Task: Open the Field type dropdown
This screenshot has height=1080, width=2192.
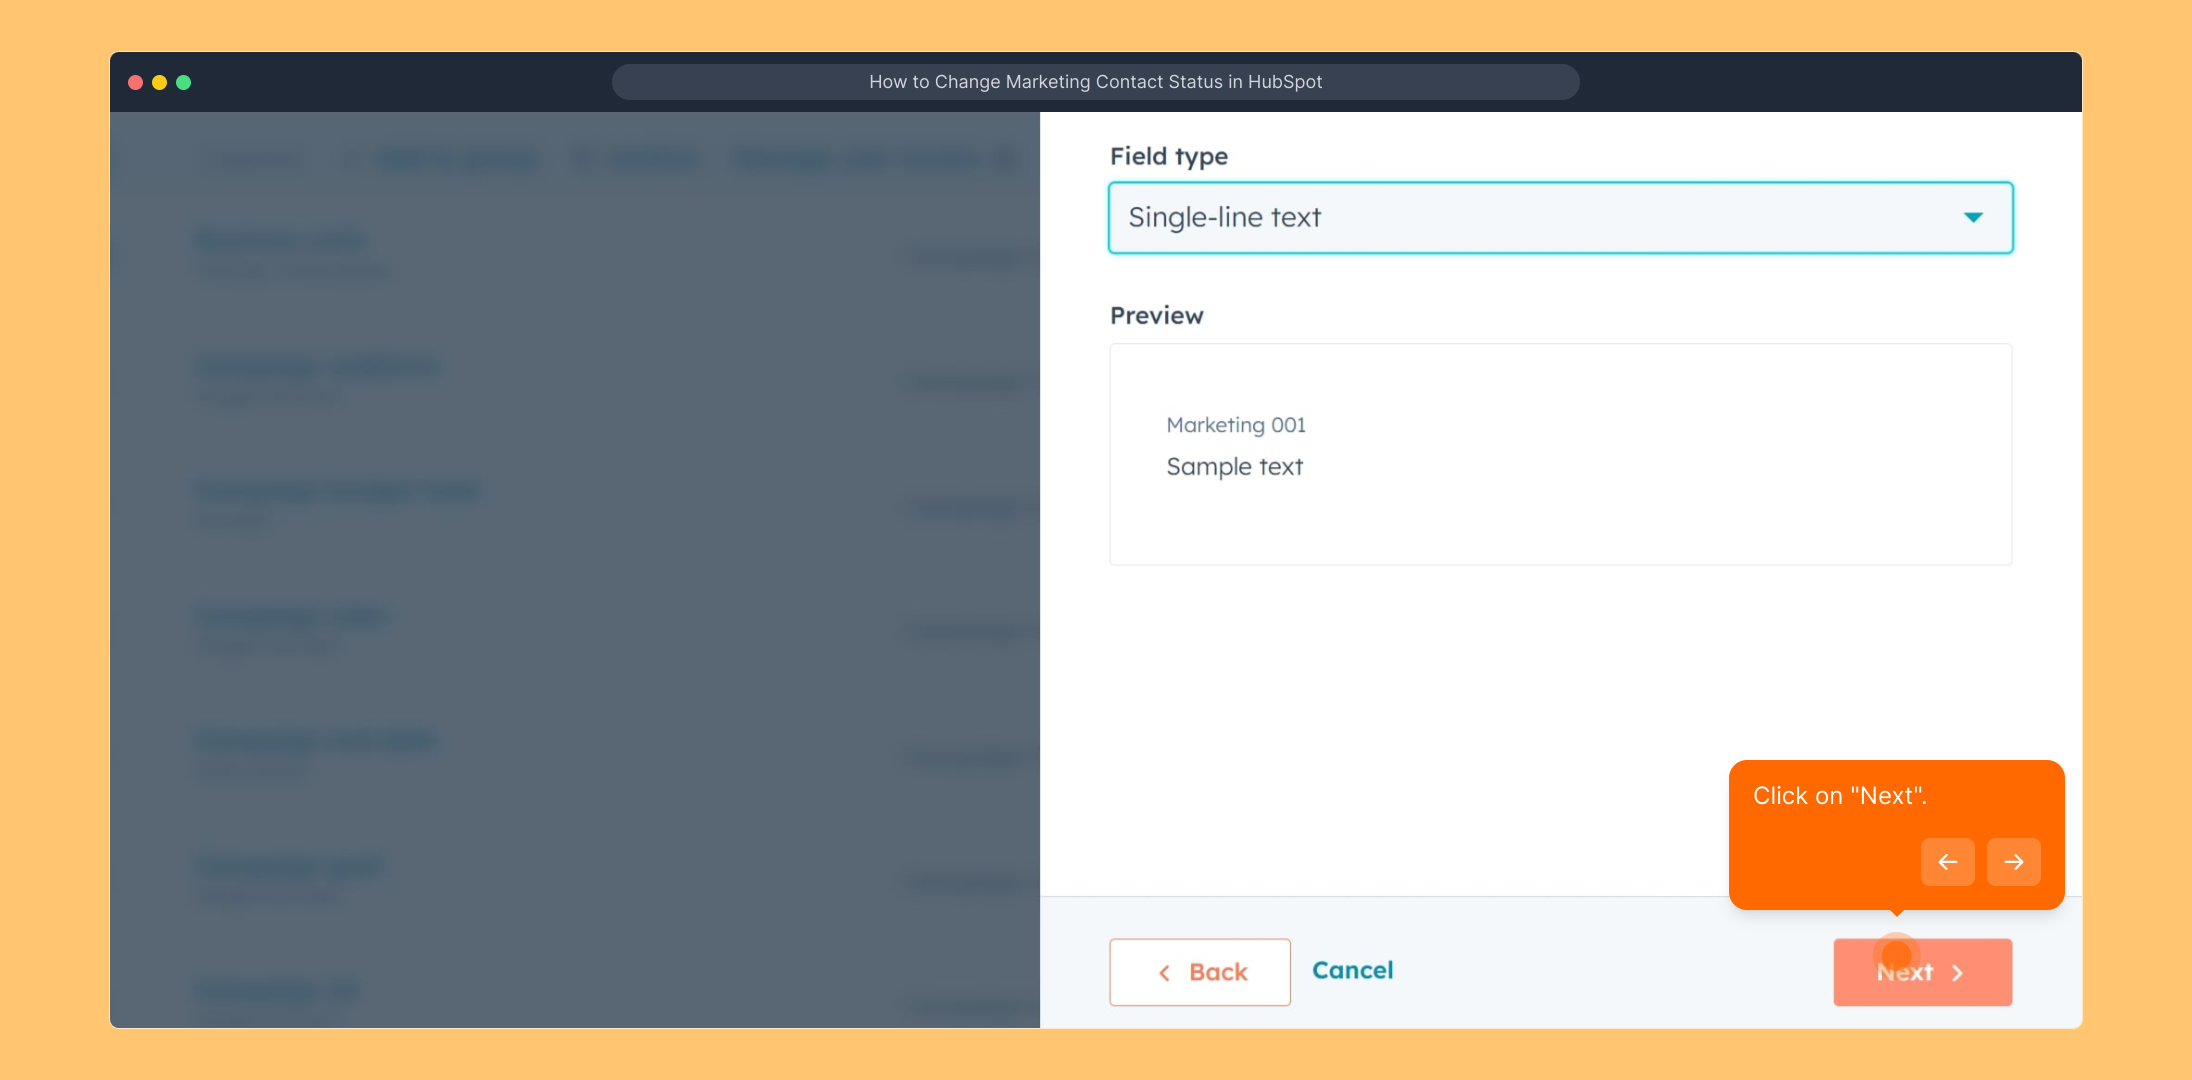Action: pos(1559,218)
